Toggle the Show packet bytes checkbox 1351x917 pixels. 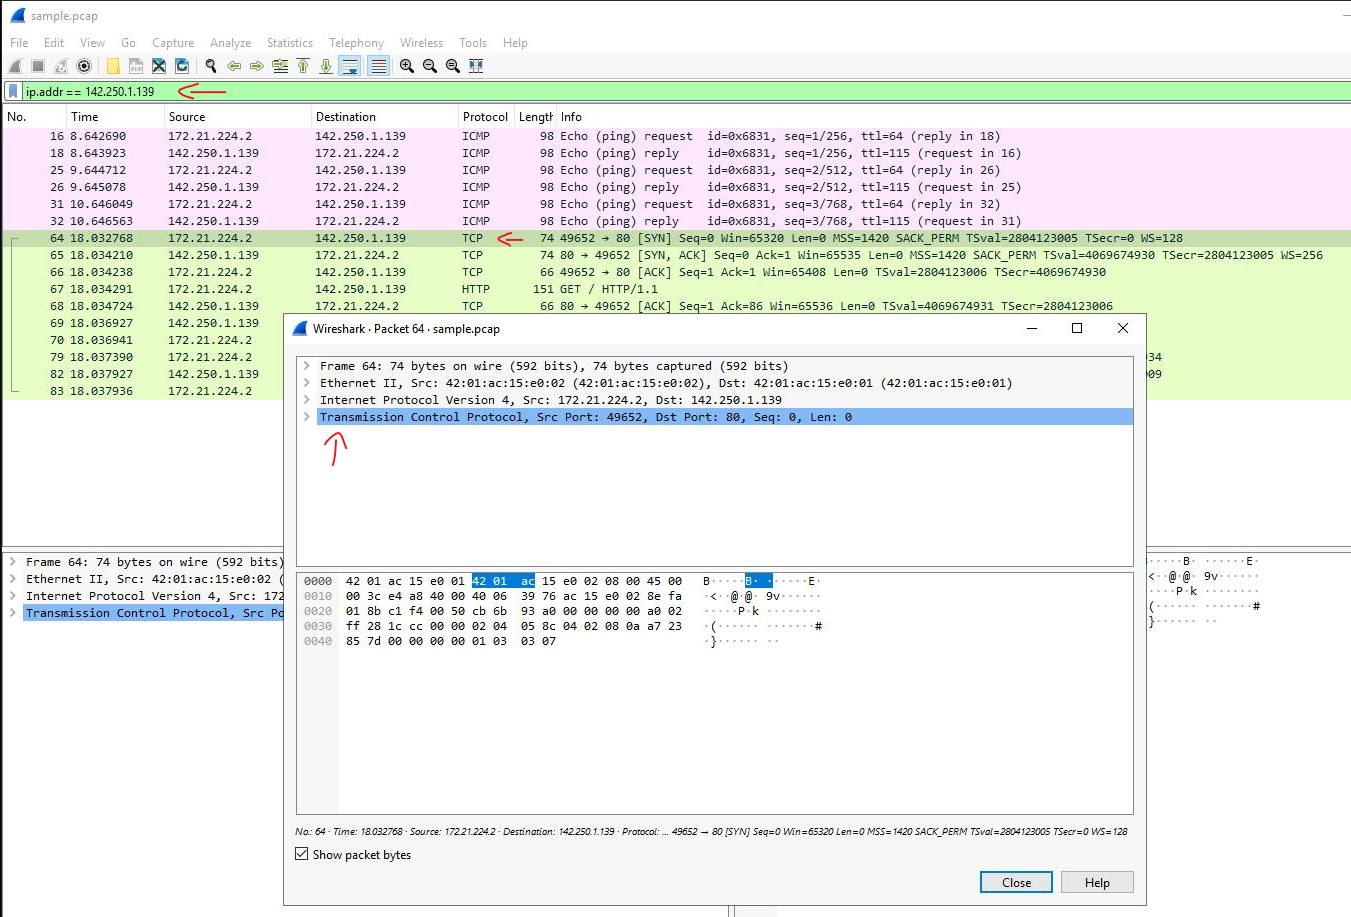pyautogui.click(x=302, y=854)
